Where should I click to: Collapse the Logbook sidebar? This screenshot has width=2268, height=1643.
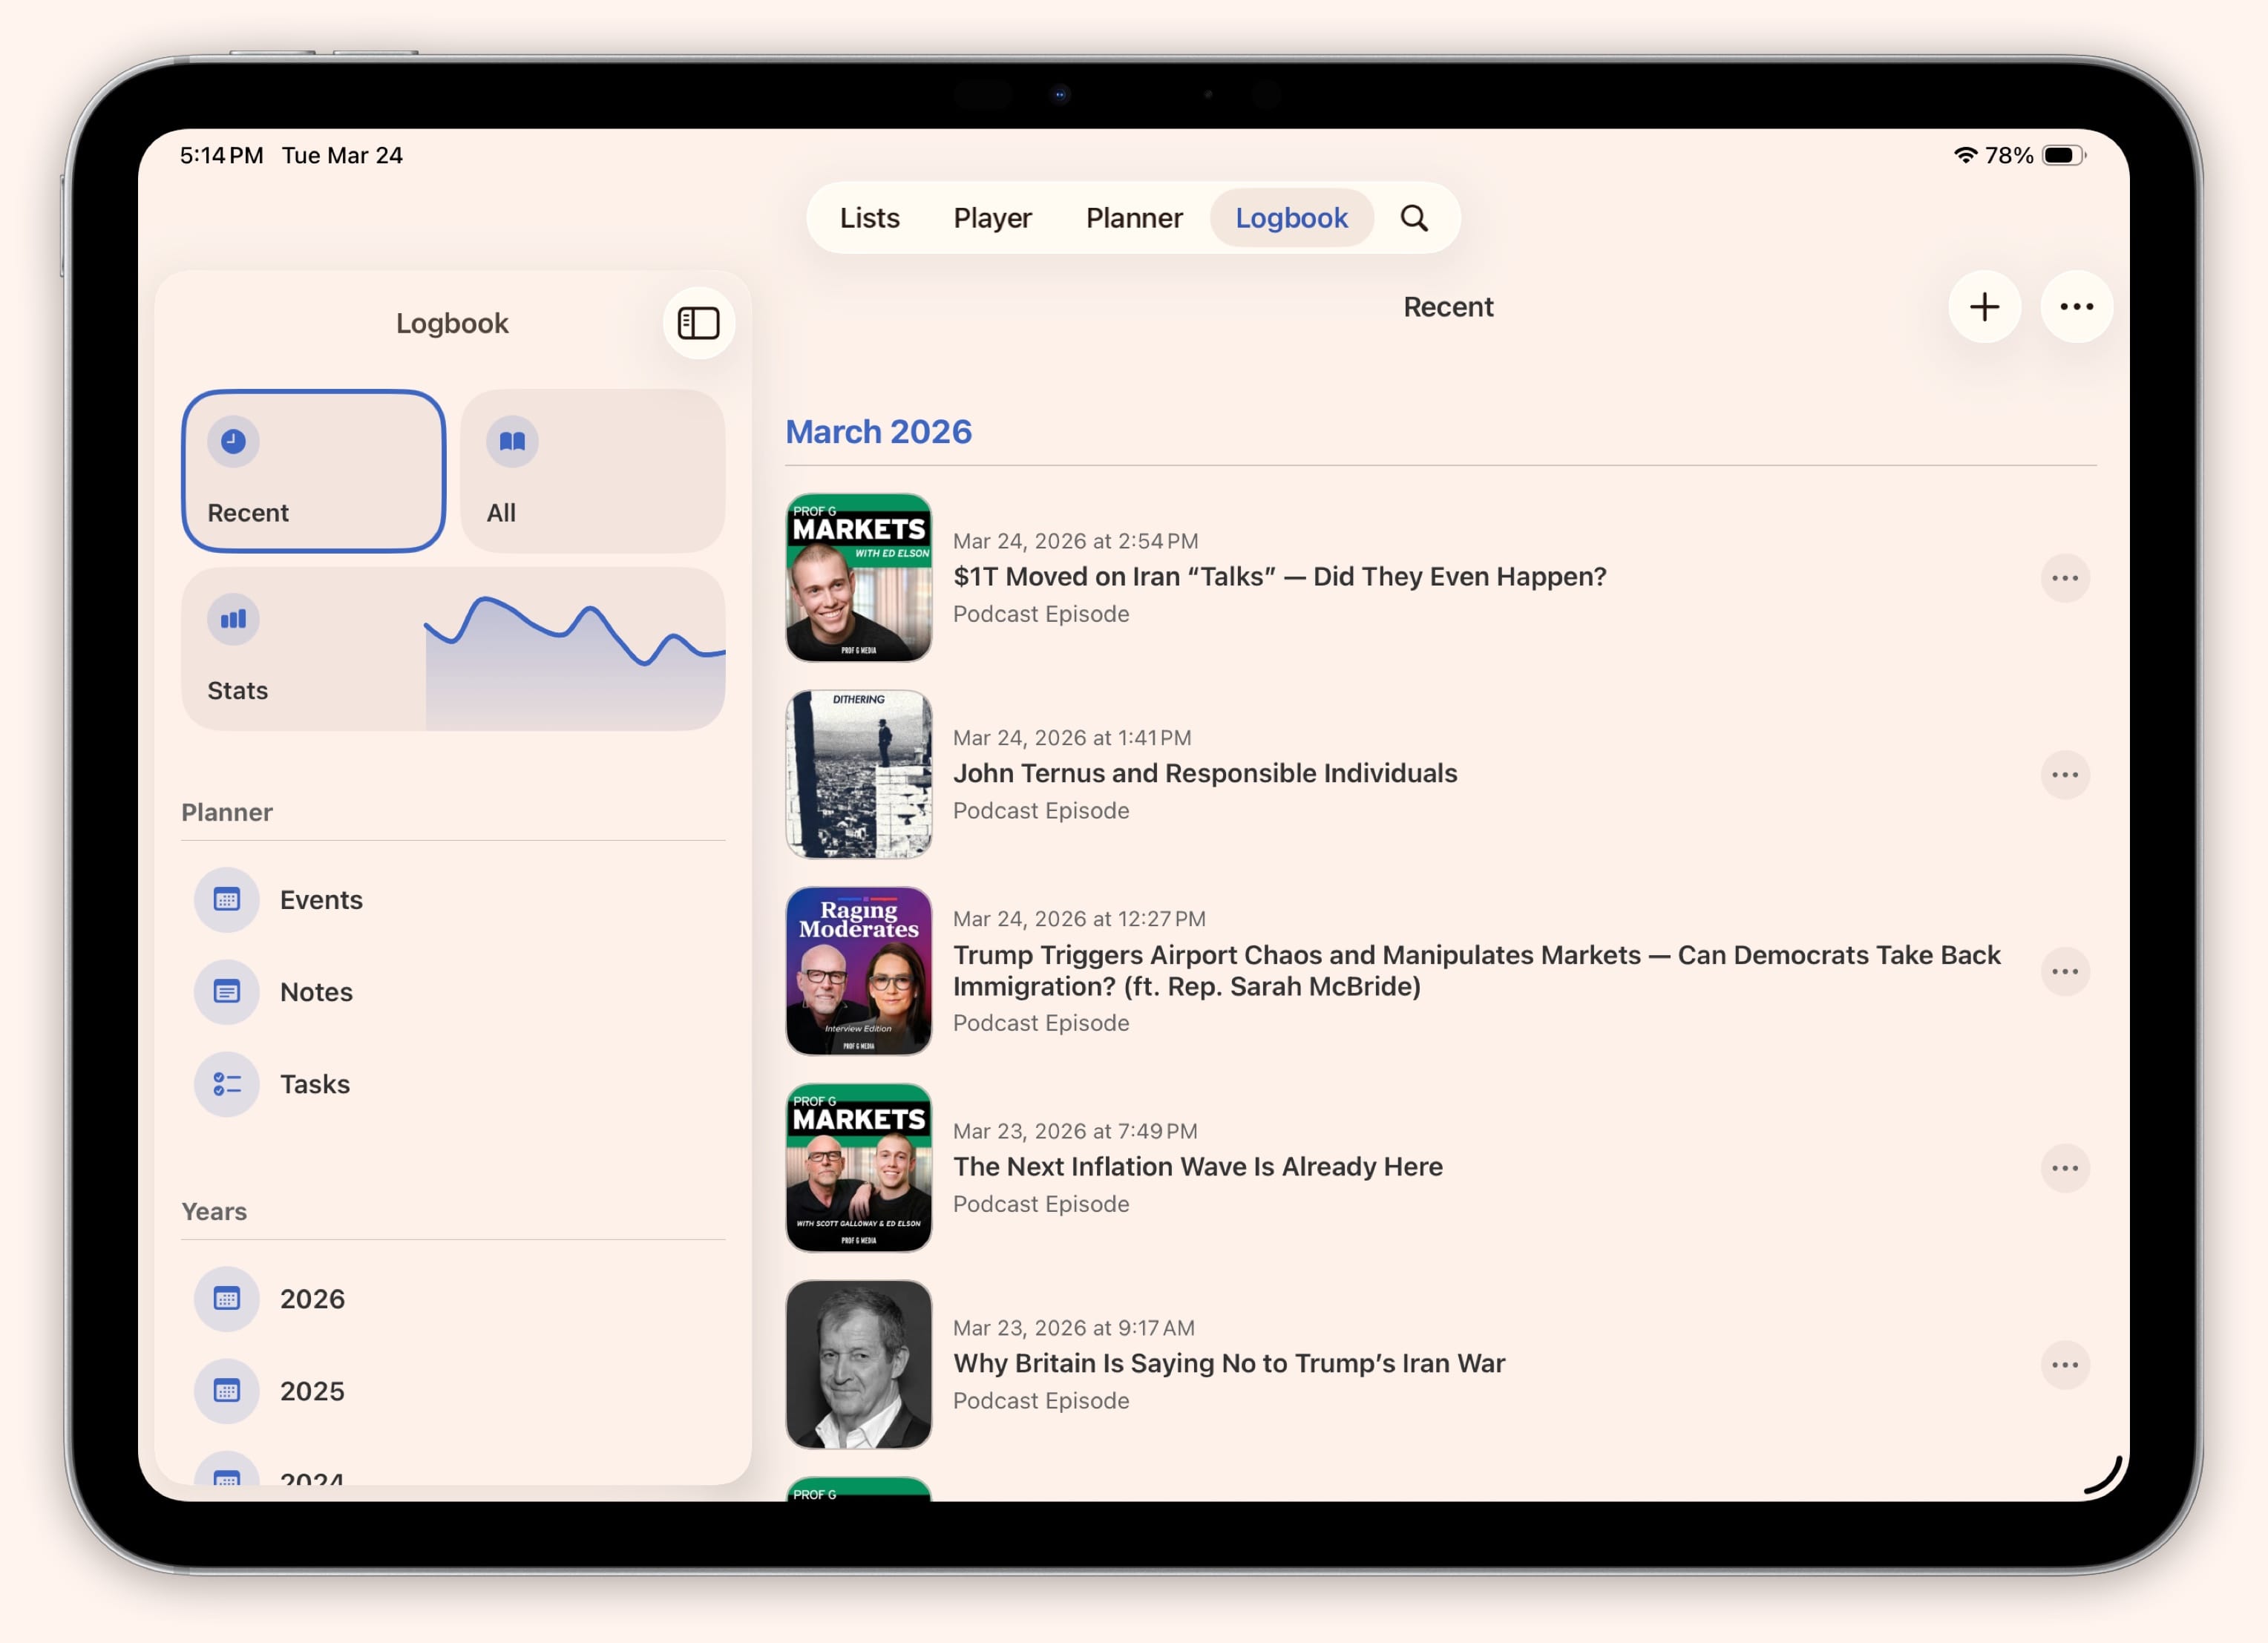[x=698, y=322]
